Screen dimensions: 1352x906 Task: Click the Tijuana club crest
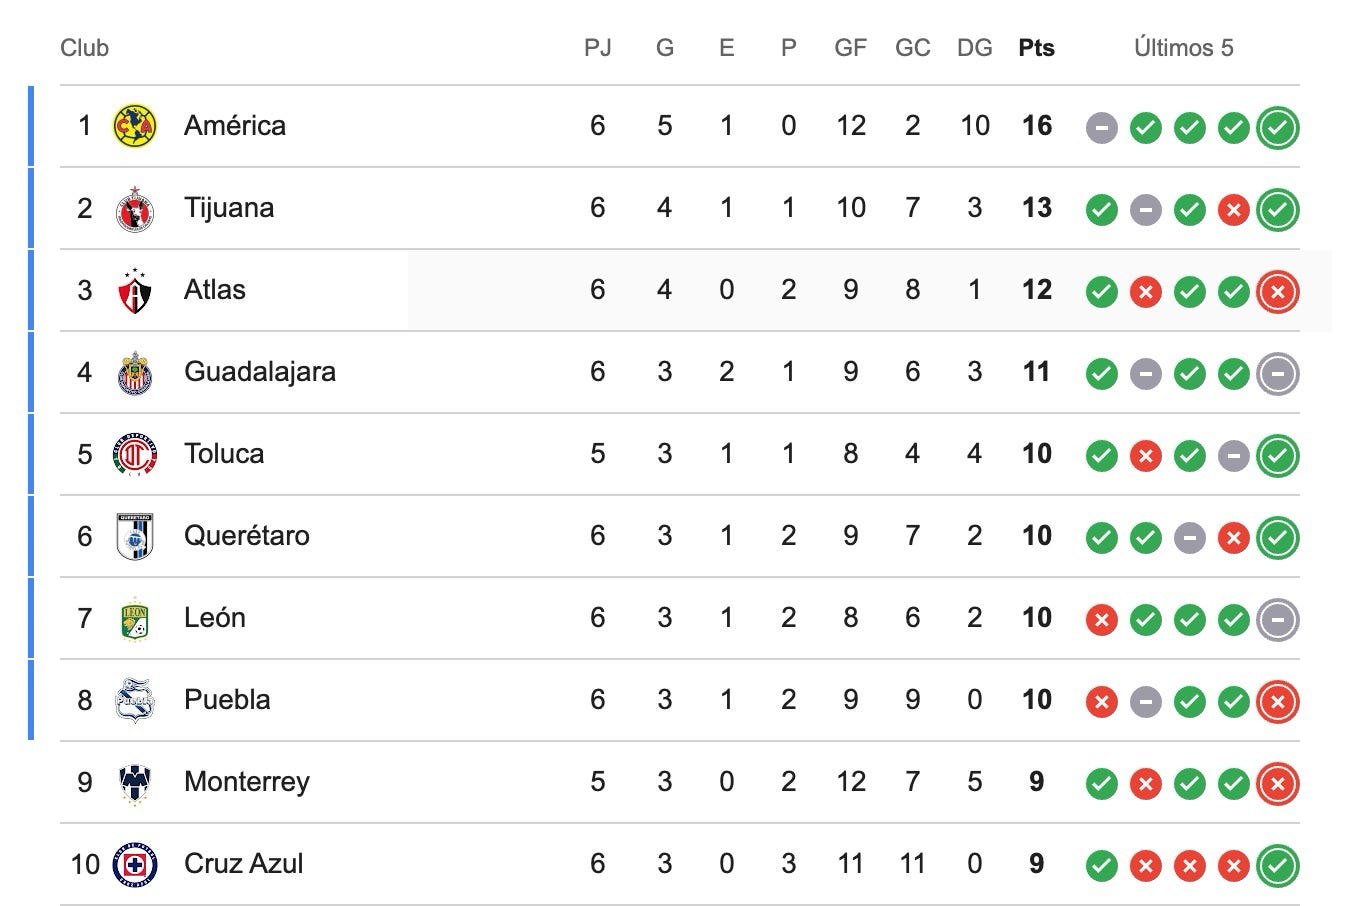pyautogui.click(x=134, y=208)
